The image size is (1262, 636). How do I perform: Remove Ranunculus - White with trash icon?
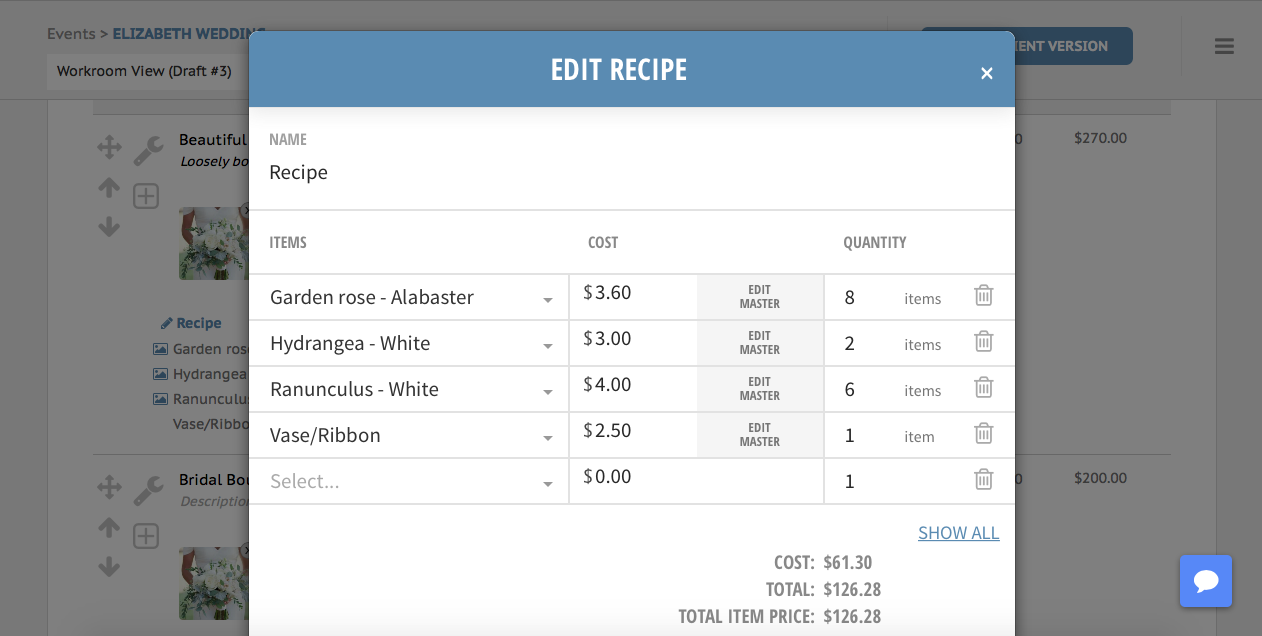[x=984, y=388]
